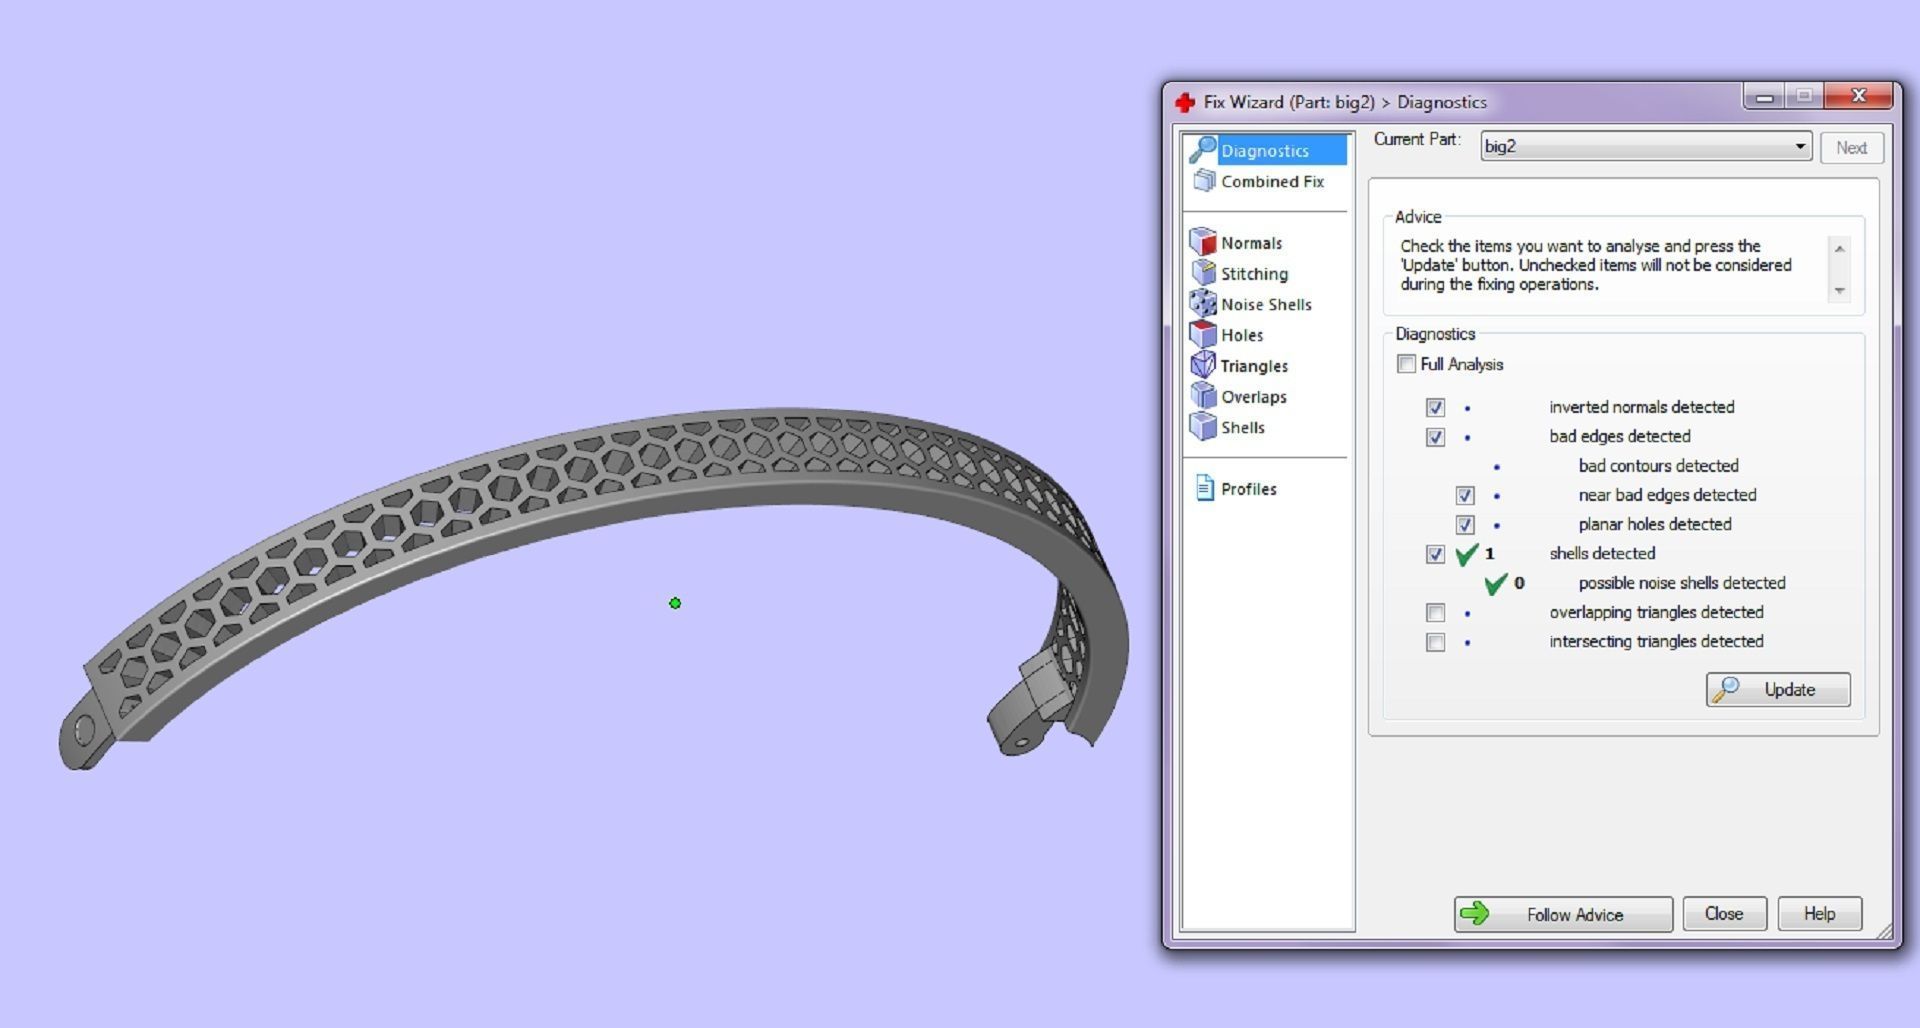Viewport: 1920px width, 1028px height.
Task: Go to the Shells step
Action: (x=1243, y=427)
